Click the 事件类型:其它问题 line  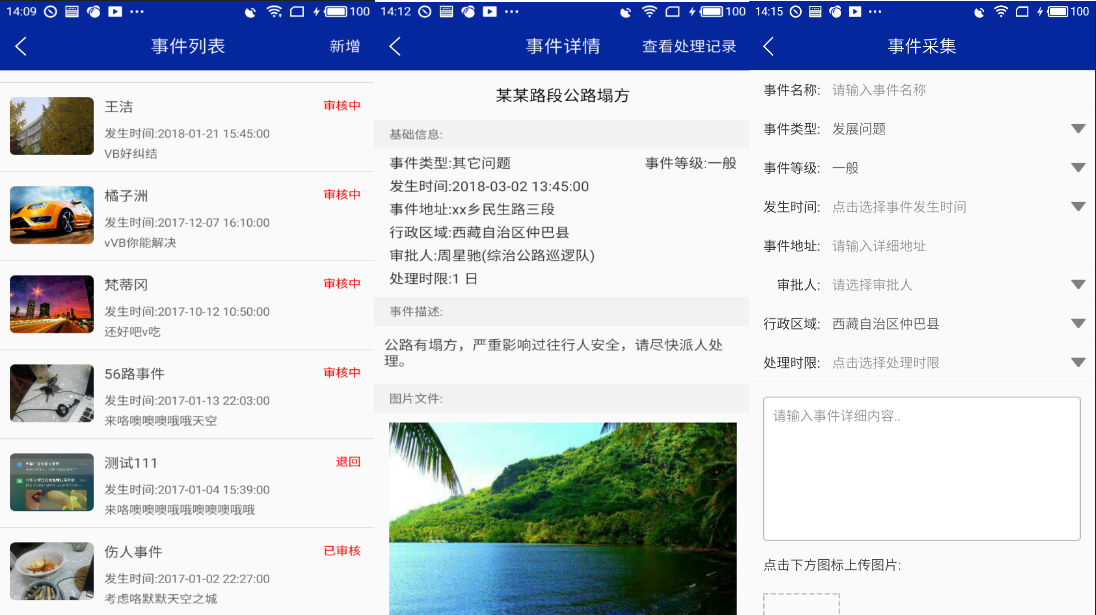coord(450,163)
